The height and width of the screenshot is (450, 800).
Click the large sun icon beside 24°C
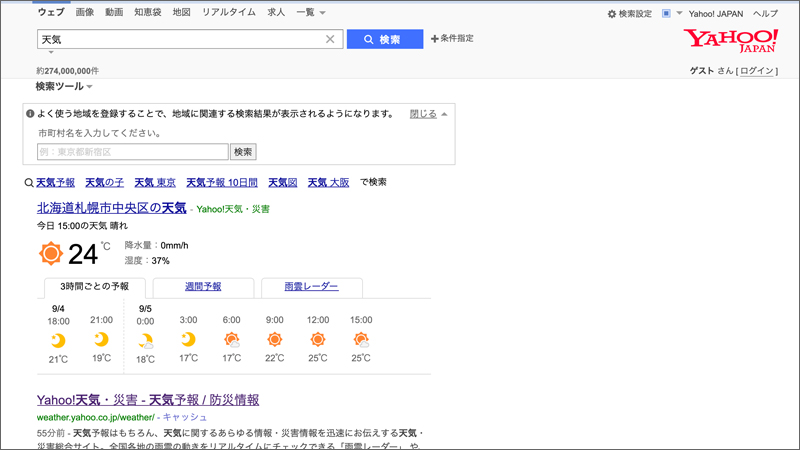point(51,254)
